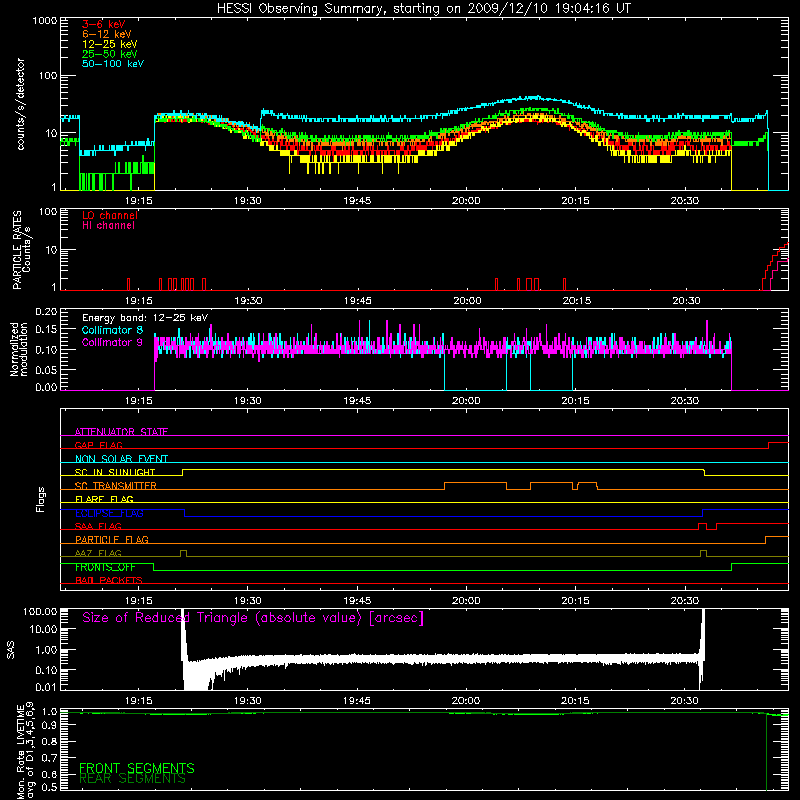Click the HI channel legend label

[x=108, y=226]
